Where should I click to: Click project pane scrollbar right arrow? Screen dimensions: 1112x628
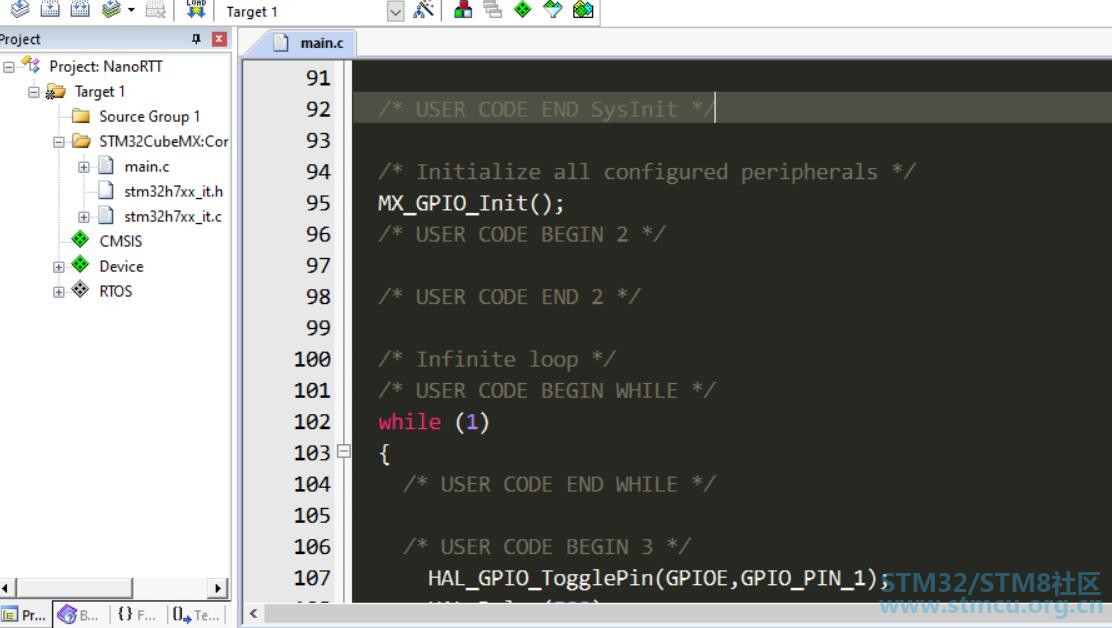click(218, 588)
